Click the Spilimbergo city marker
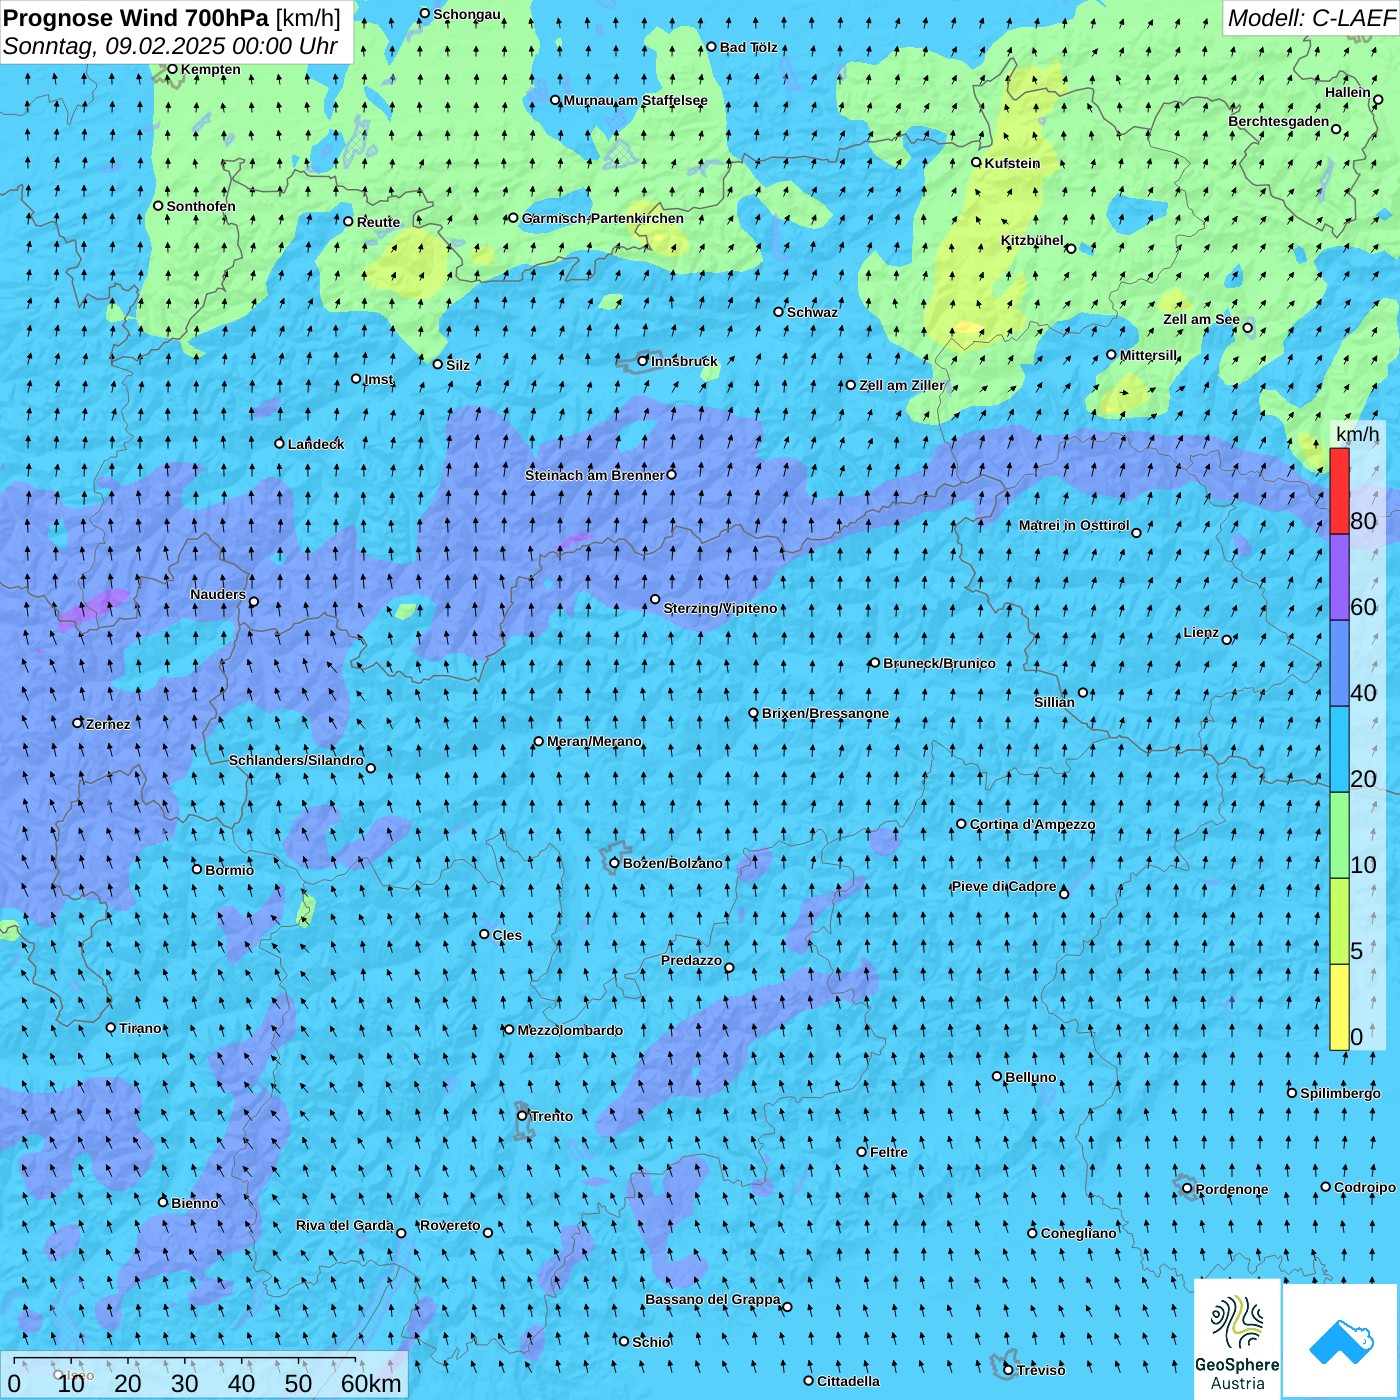This screenshot has height=1400, width=1400. coord(1292,1093)
